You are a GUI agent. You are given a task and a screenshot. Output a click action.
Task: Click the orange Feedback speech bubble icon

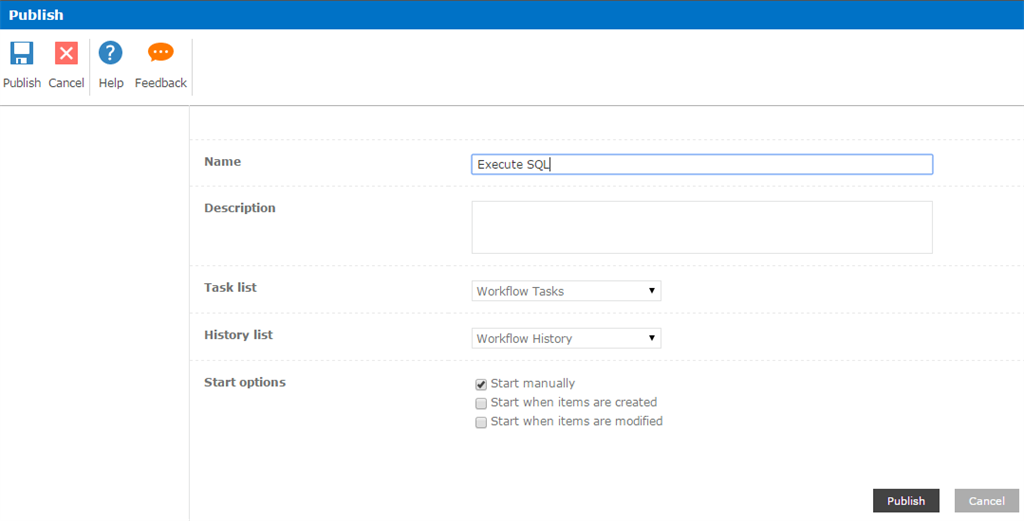160,53
